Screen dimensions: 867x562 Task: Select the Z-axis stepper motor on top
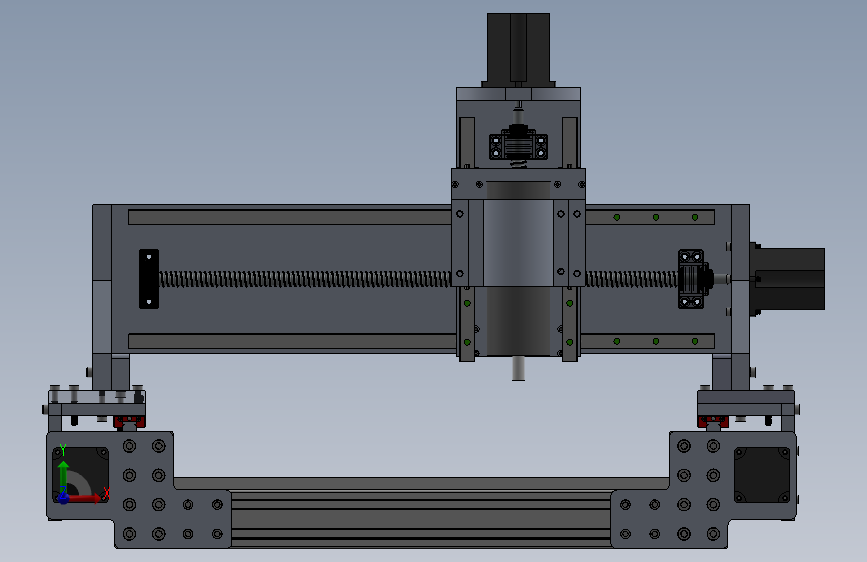pos(518,50)
